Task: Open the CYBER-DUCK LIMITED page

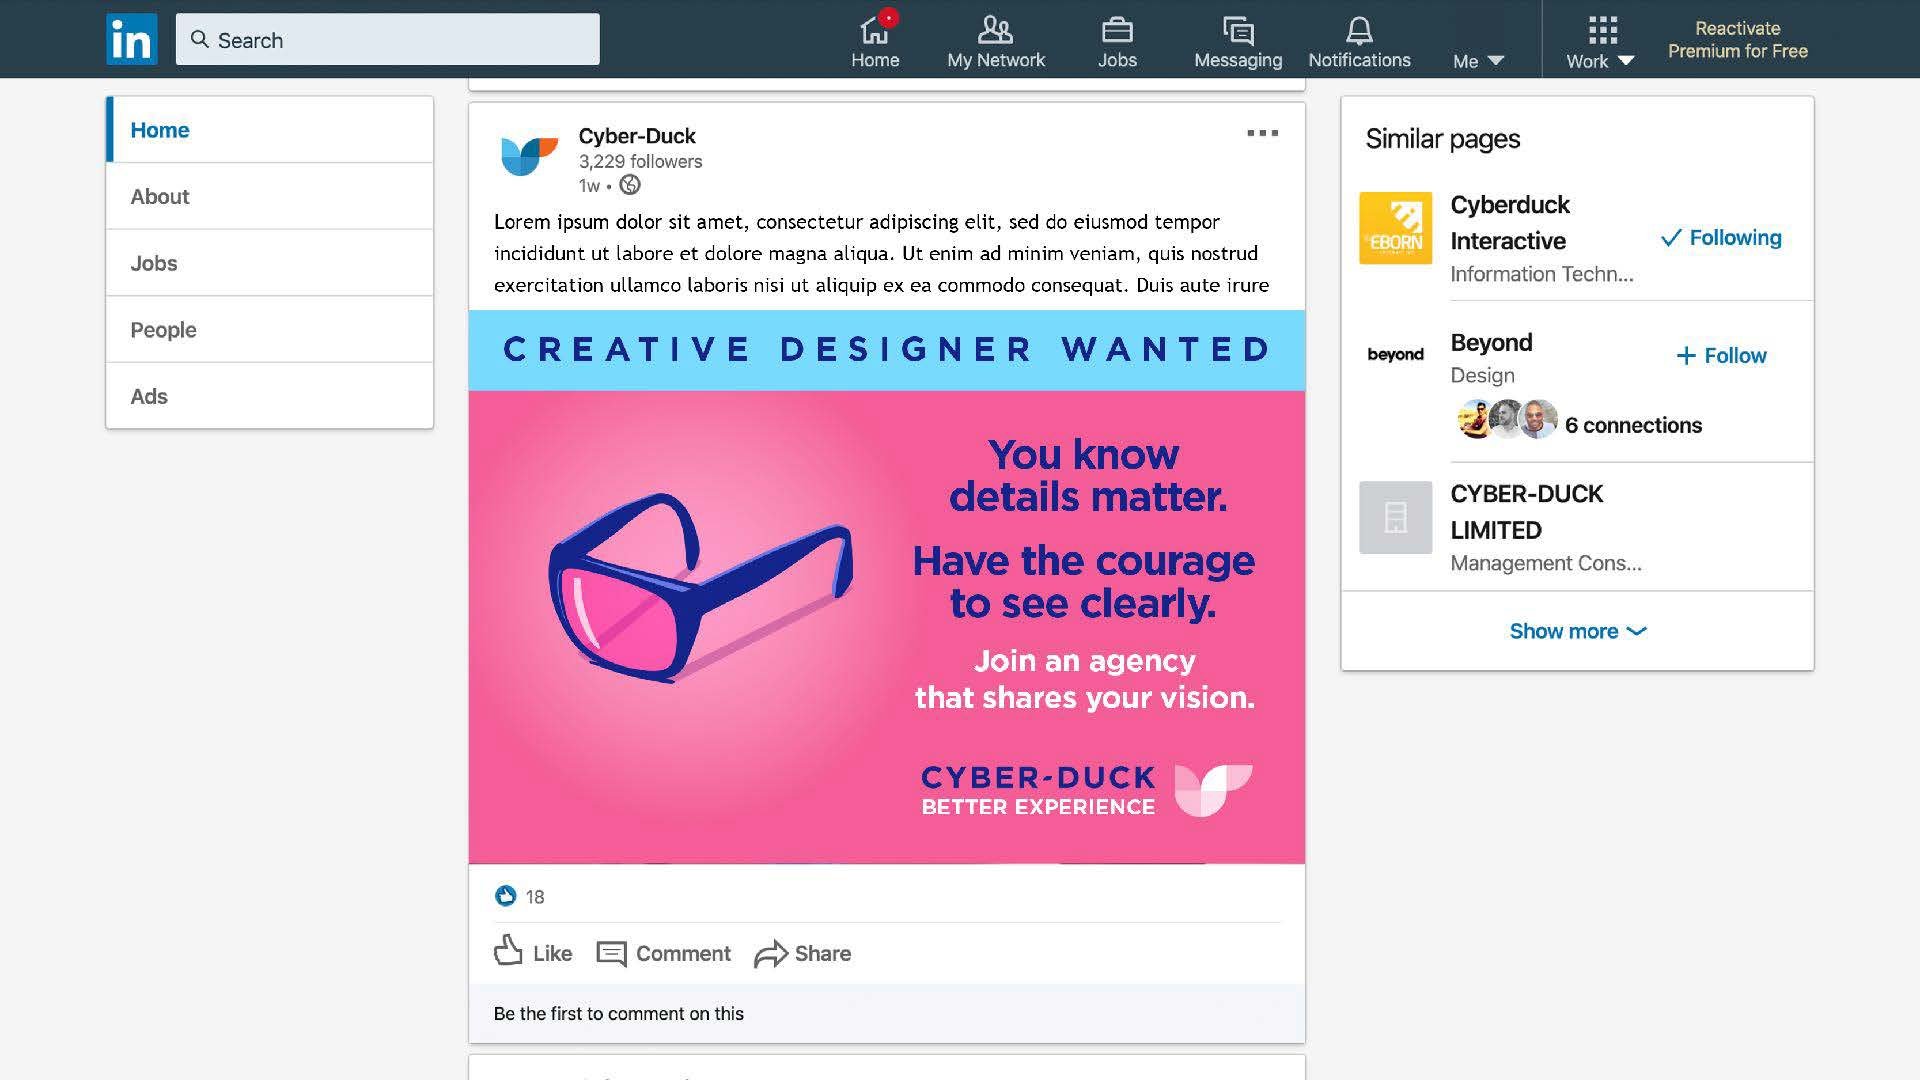Action: coord(1527,511)
